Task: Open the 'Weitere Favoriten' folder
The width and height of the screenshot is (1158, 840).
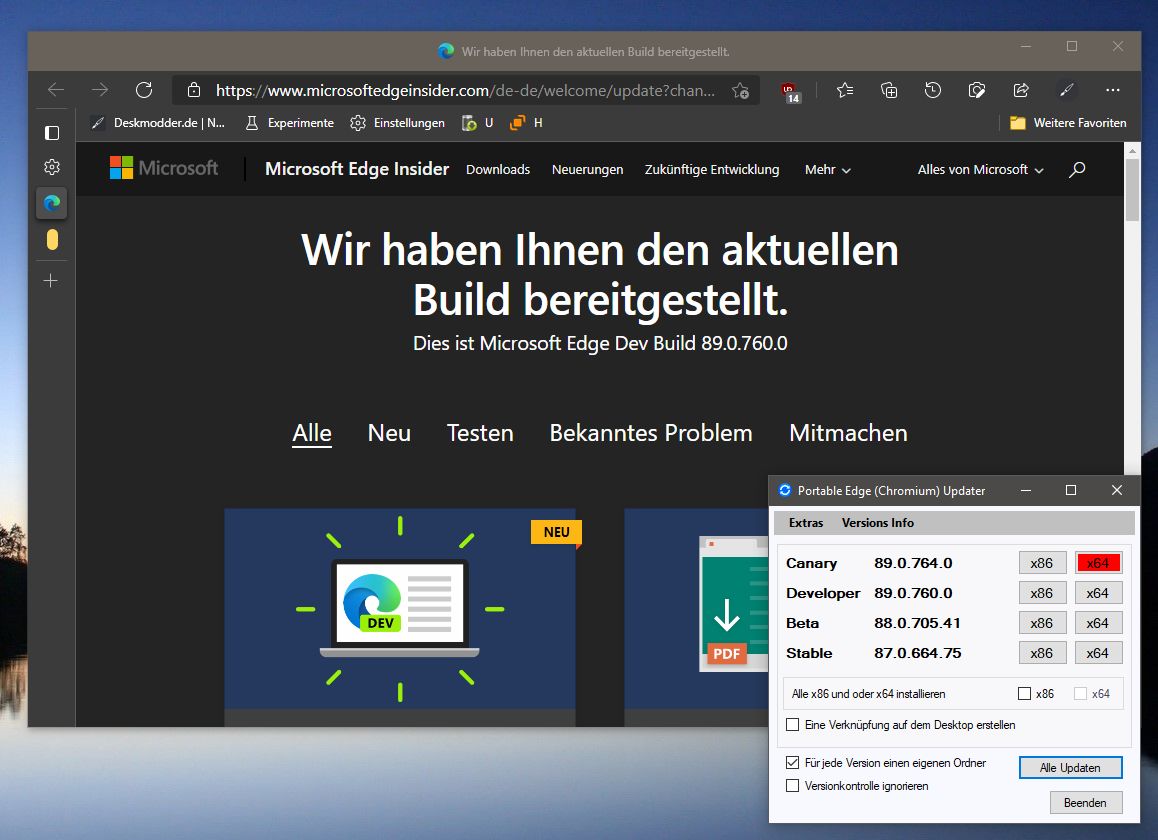Action: pos(1068,123)
